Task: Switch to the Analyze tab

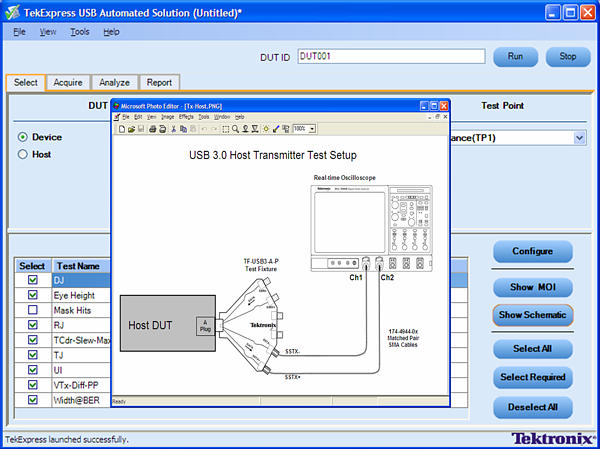Action: tap(113, 82)
